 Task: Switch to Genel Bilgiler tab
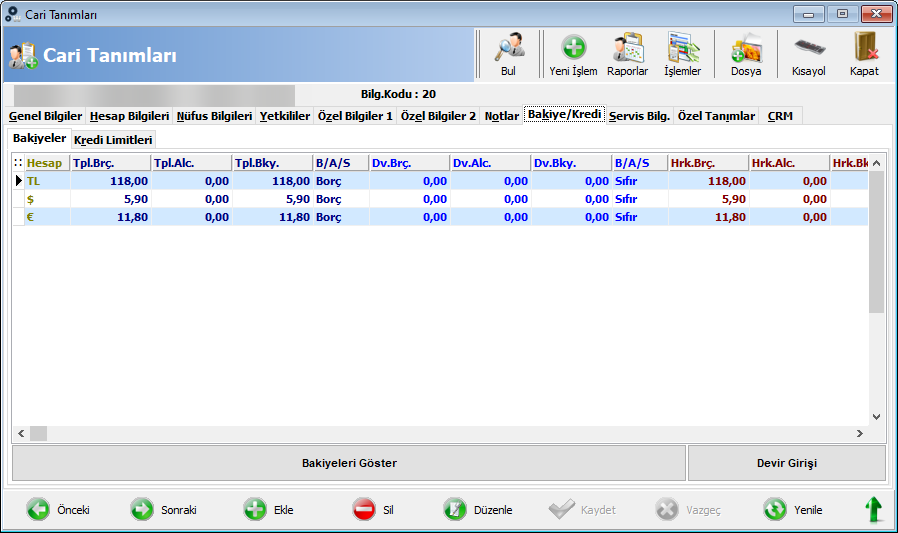tap(45, 116)
